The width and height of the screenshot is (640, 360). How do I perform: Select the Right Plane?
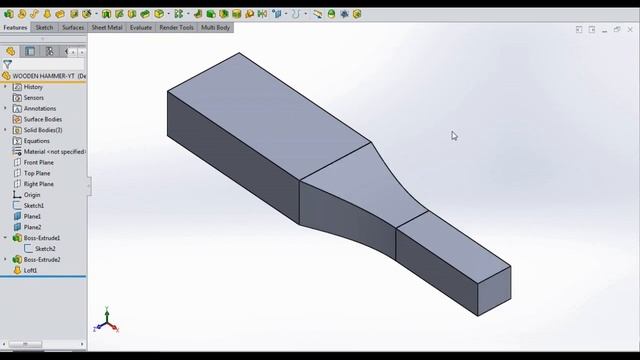click(x=33, y=184)
